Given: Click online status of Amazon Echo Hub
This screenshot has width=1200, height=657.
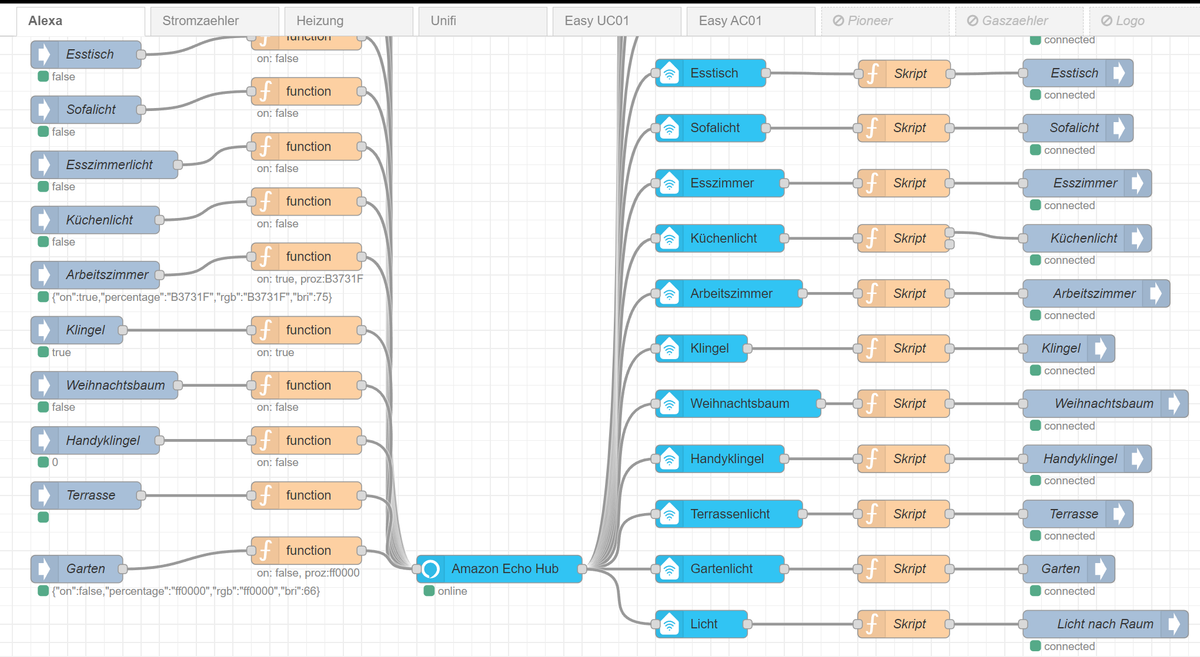Looking at the screenshot, I should pos(445,591).
